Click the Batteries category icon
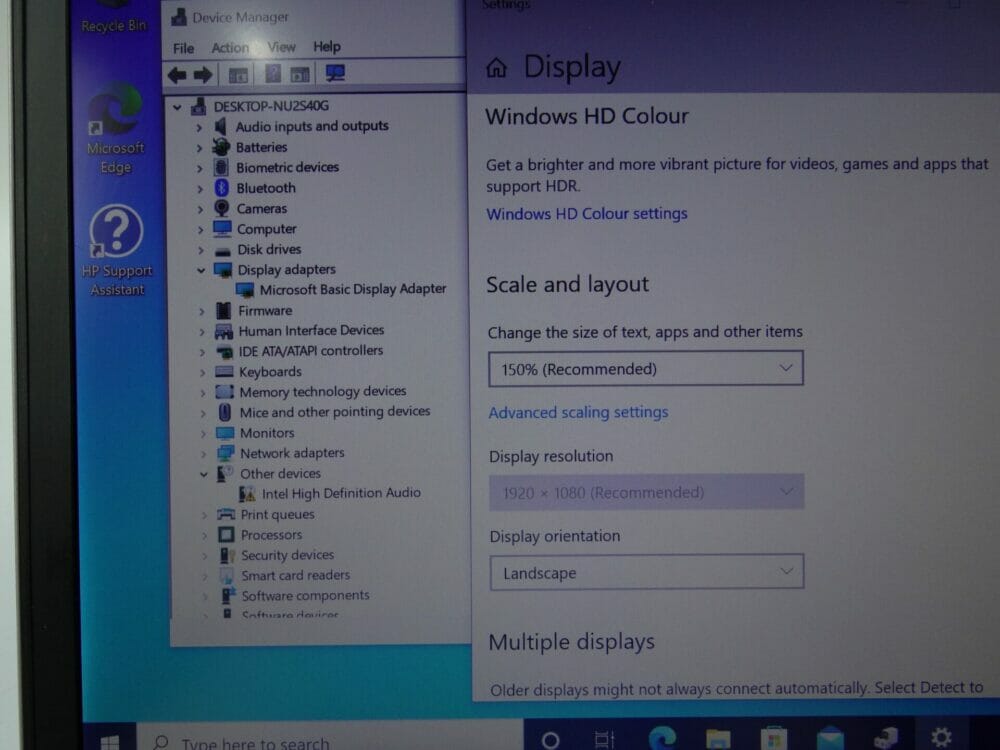The width and height of the screenshot is (1000, 750). [x=221, y=147]
